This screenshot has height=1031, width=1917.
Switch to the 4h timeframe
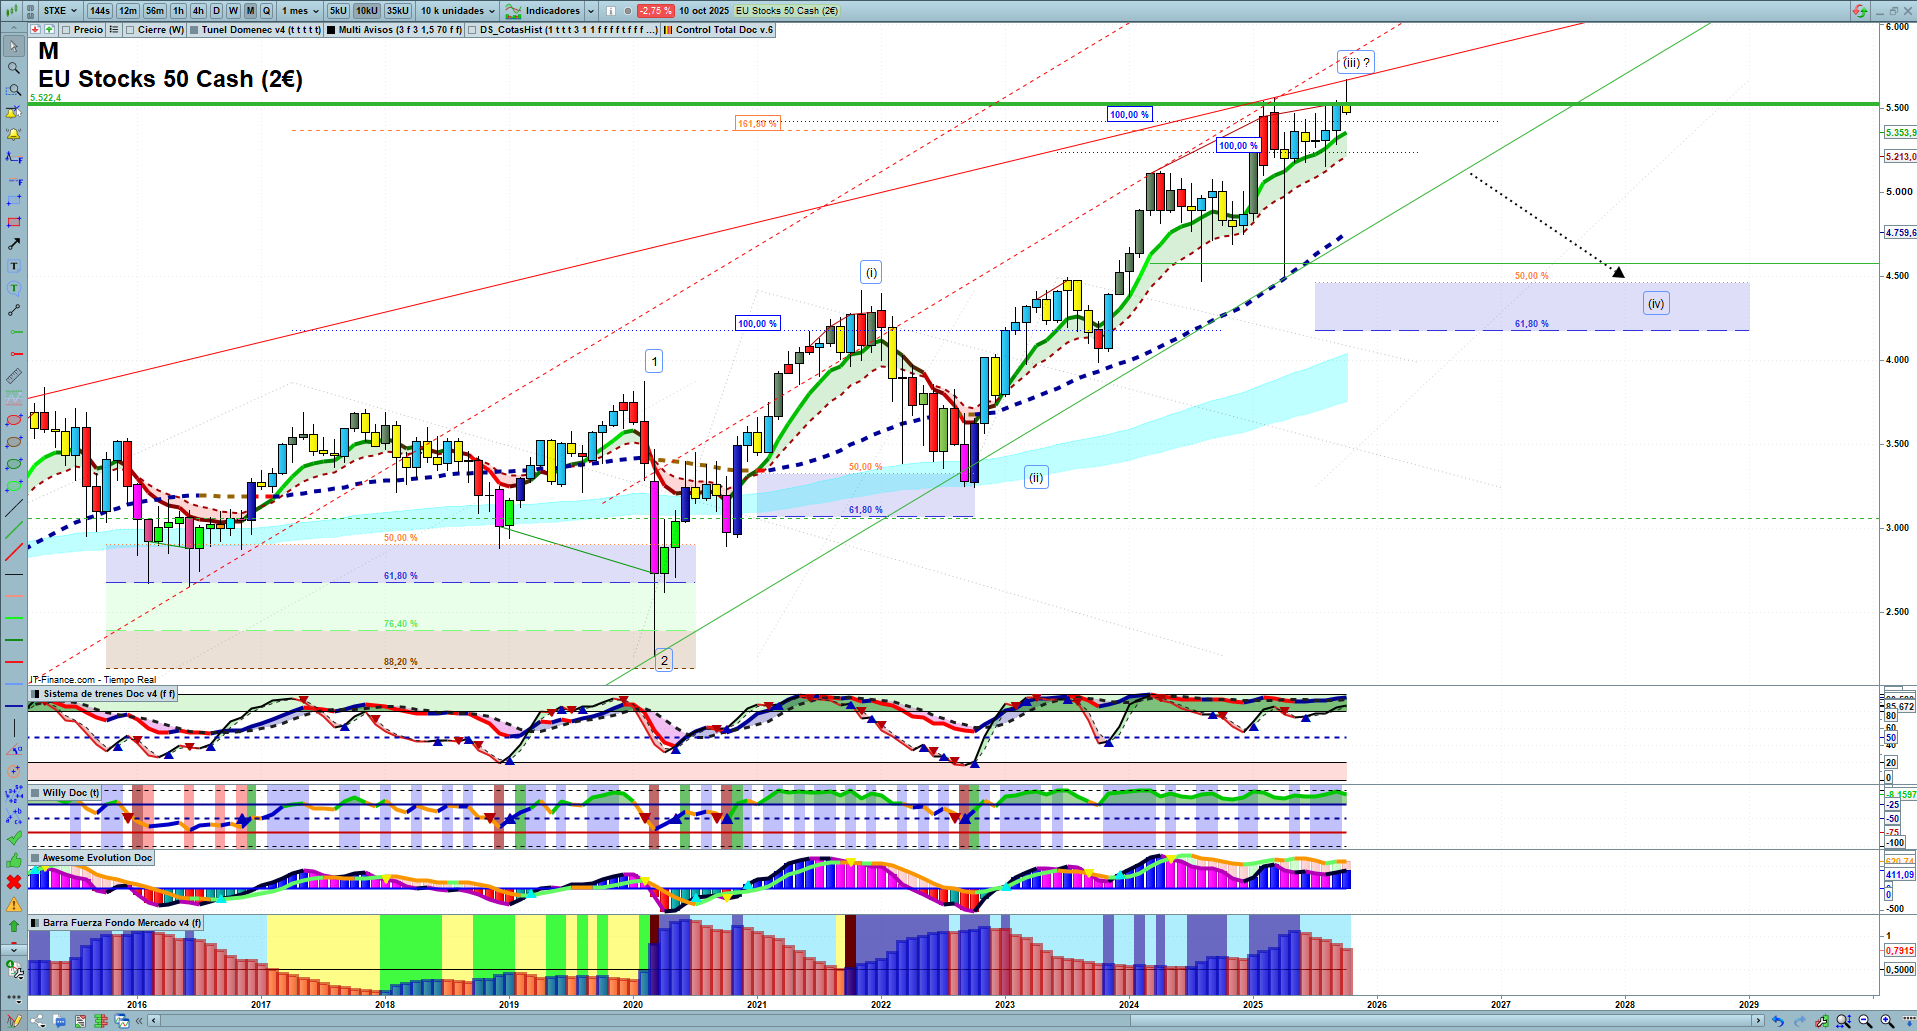pos(198,11)
